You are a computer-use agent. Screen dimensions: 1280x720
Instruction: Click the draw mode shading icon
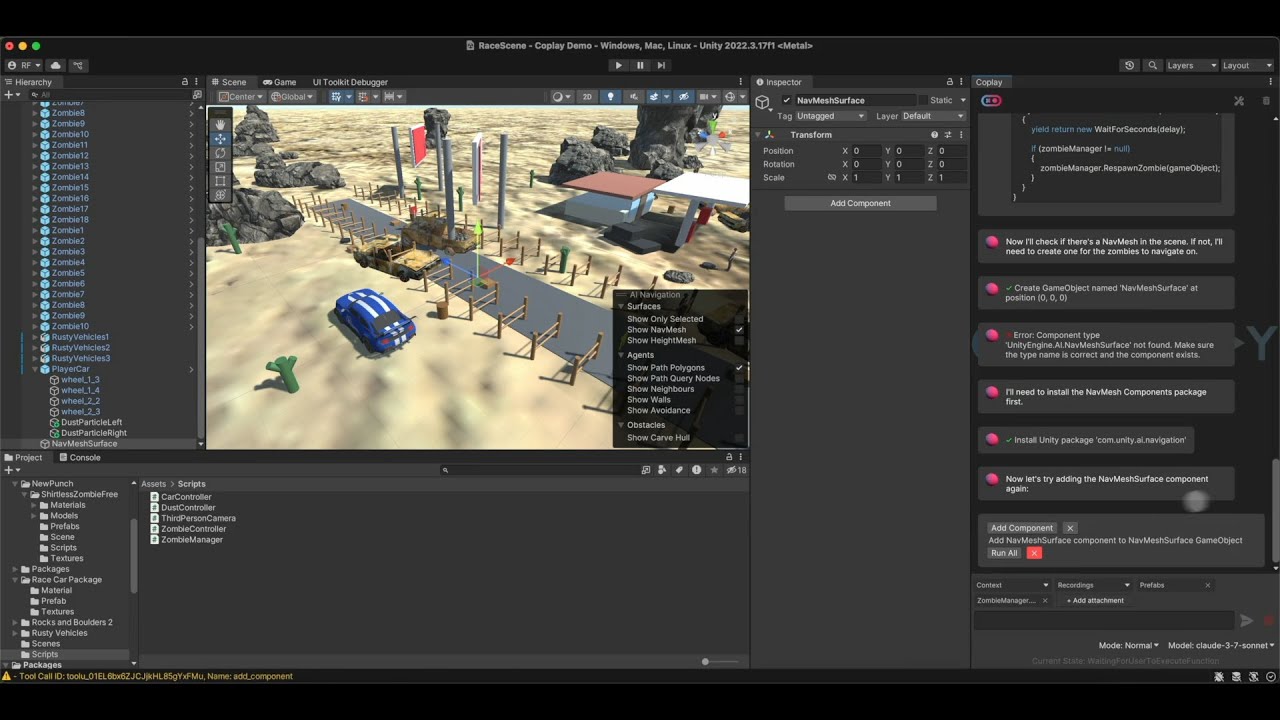tap(561, 97)
